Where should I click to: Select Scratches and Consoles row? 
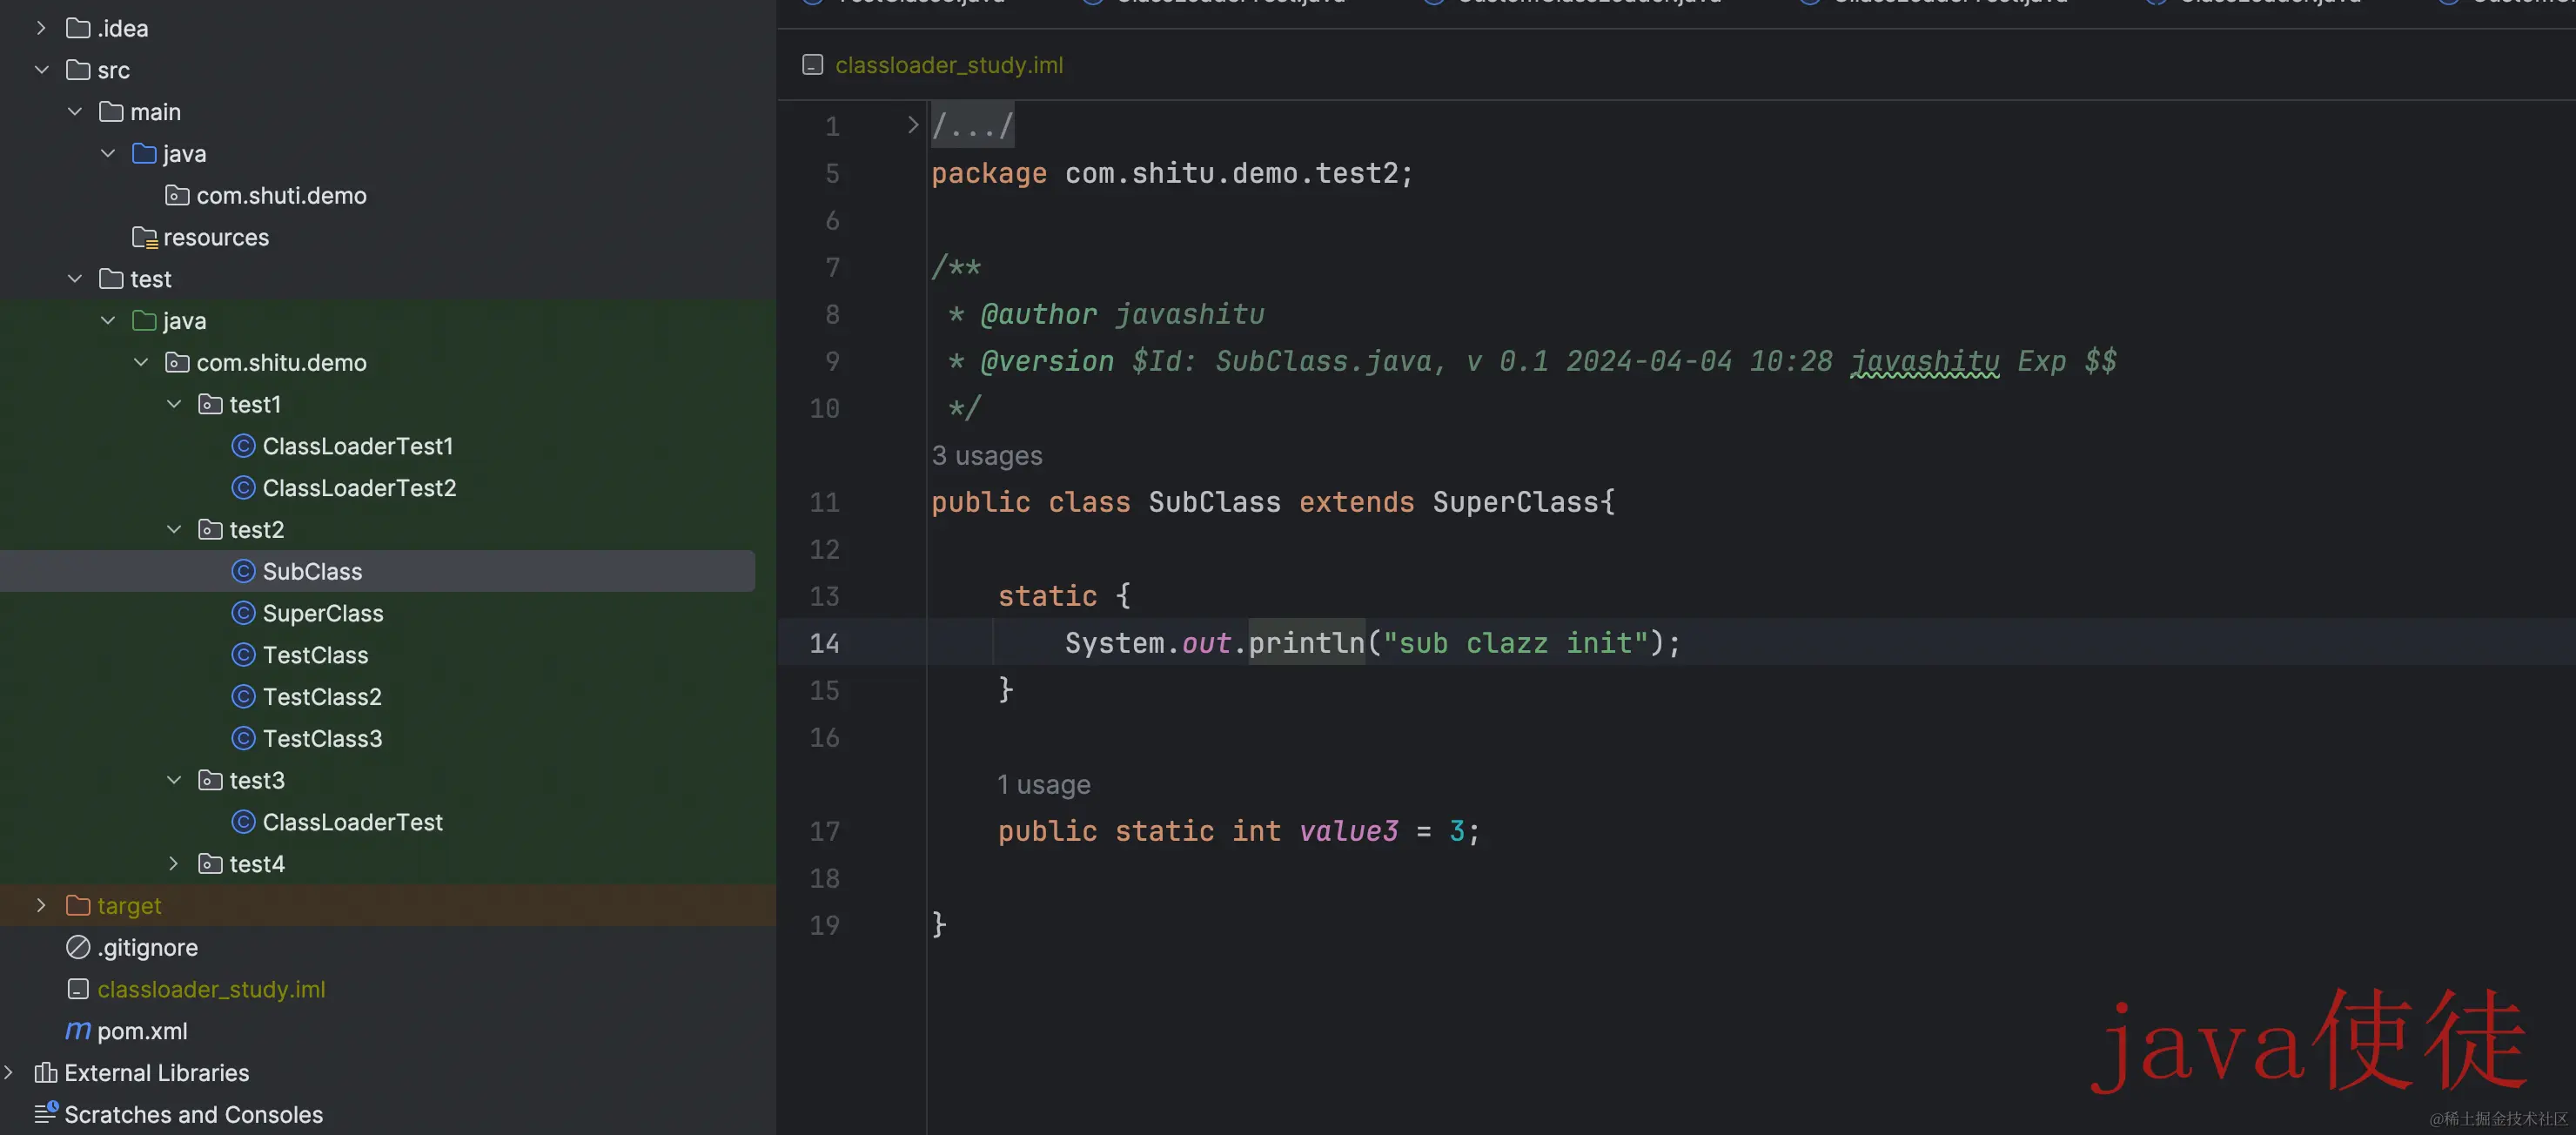388,1114
